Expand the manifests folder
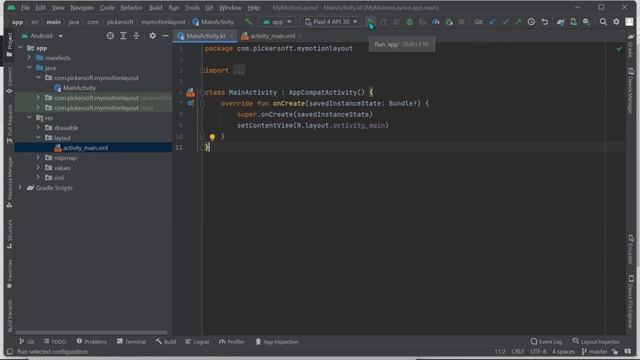The image size is (640, 360). (29, 58)
